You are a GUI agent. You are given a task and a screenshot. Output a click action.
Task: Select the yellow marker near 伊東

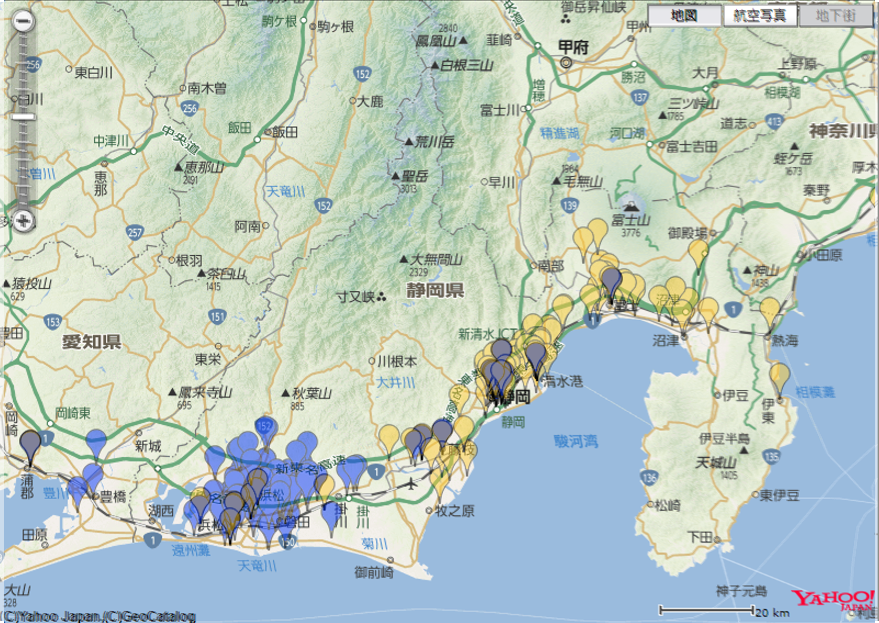780,377
